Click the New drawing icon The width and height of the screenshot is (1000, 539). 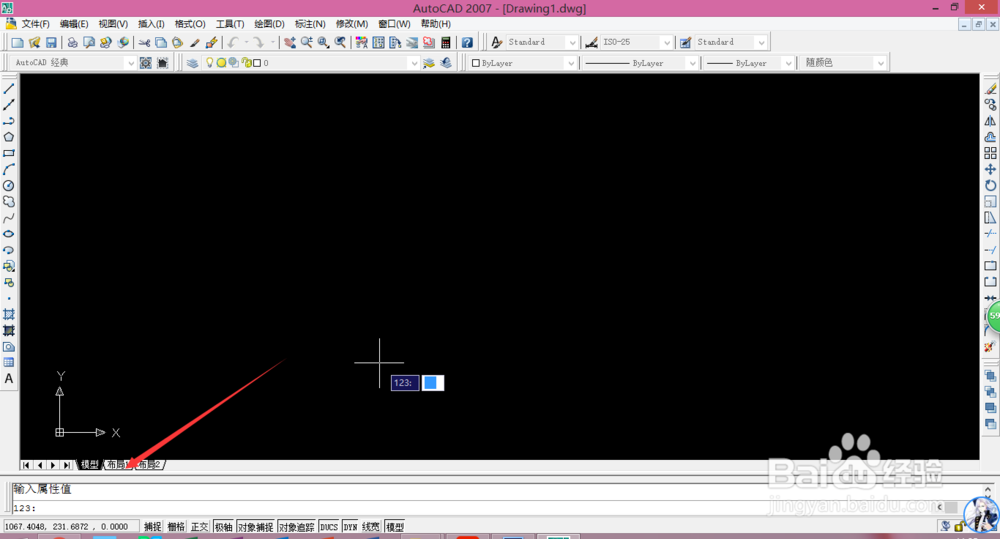[17, 43]
